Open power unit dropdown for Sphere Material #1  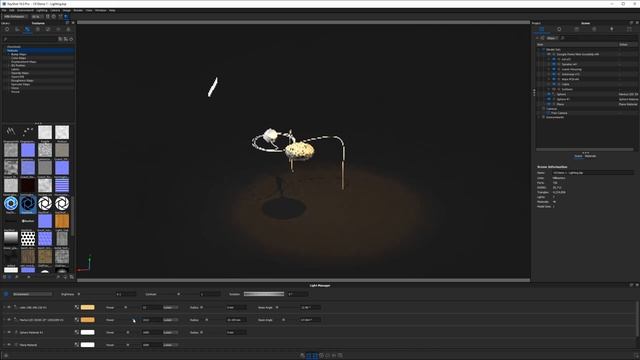point(171,332)
